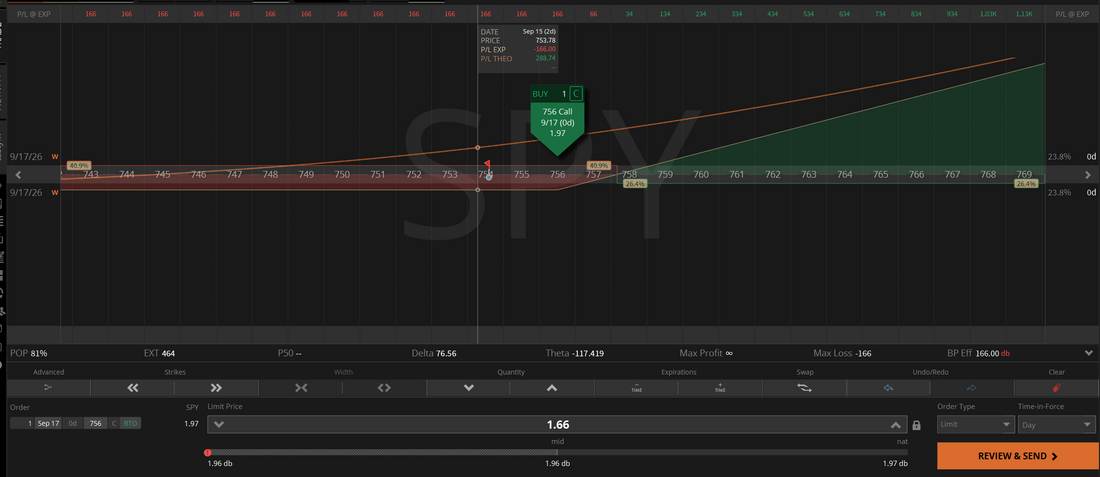Redo the order change
Viewport: 1100px width, 477px height.
(x=972, y=387)
